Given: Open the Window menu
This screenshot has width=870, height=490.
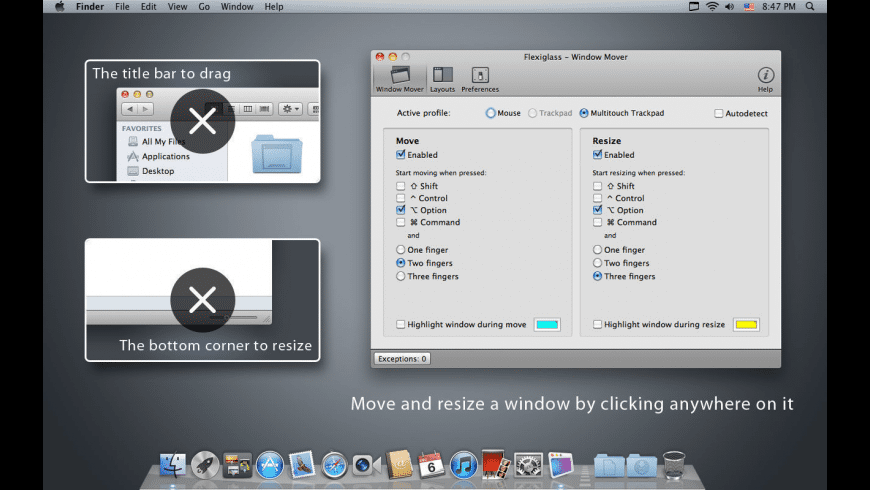Looking at the screenshot, I should [237, 7].
